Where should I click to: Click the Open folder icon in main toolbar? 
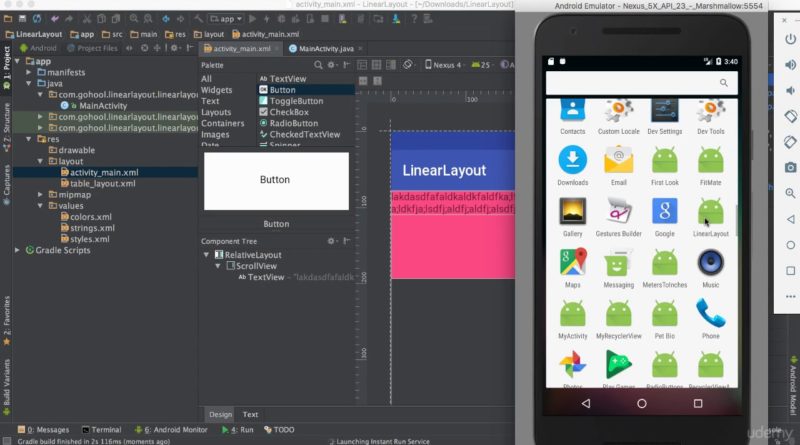pos(8,19)
